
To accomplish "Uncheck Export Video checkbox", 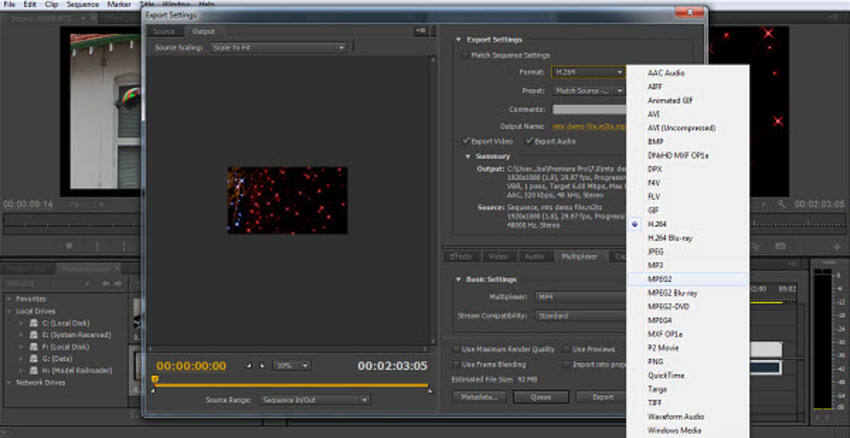I will (465, 141).
